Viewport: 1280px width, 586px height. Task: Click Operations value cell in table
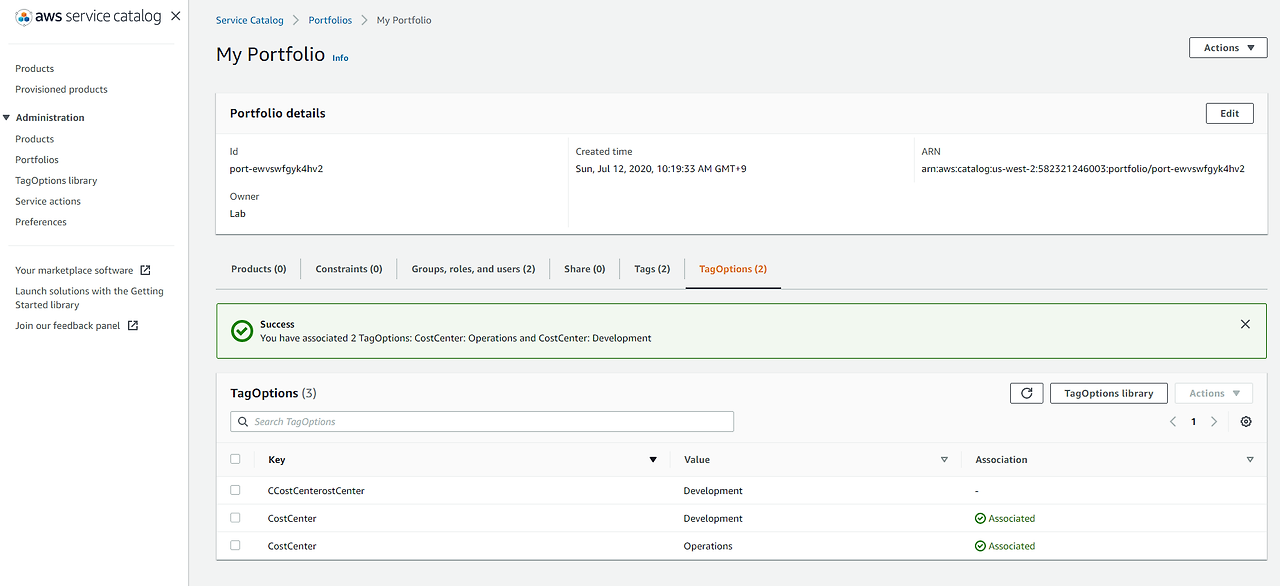click(708, 546)
